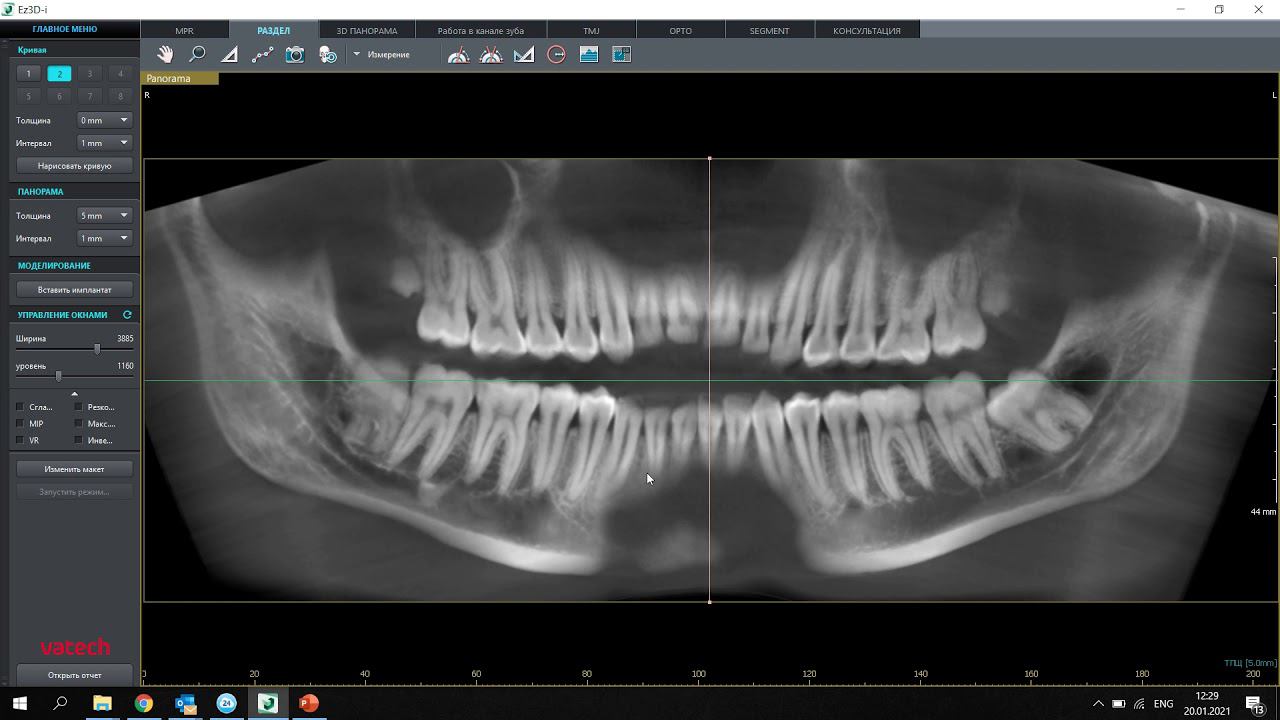Click the Изменить макет button

click(75, 468)
